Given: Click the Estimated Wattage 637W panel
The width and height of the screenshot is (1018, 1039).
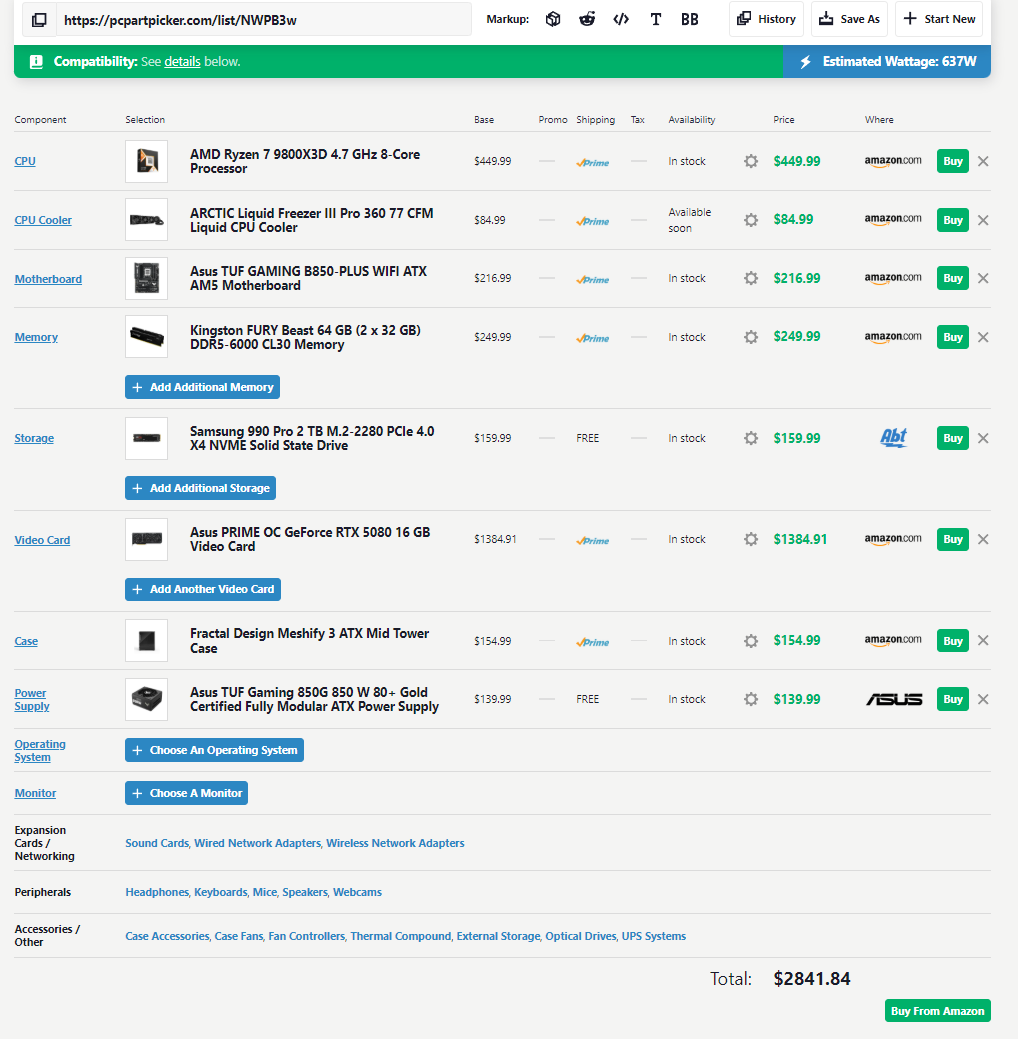Looking at the screenshot, I should pos(887,62).
